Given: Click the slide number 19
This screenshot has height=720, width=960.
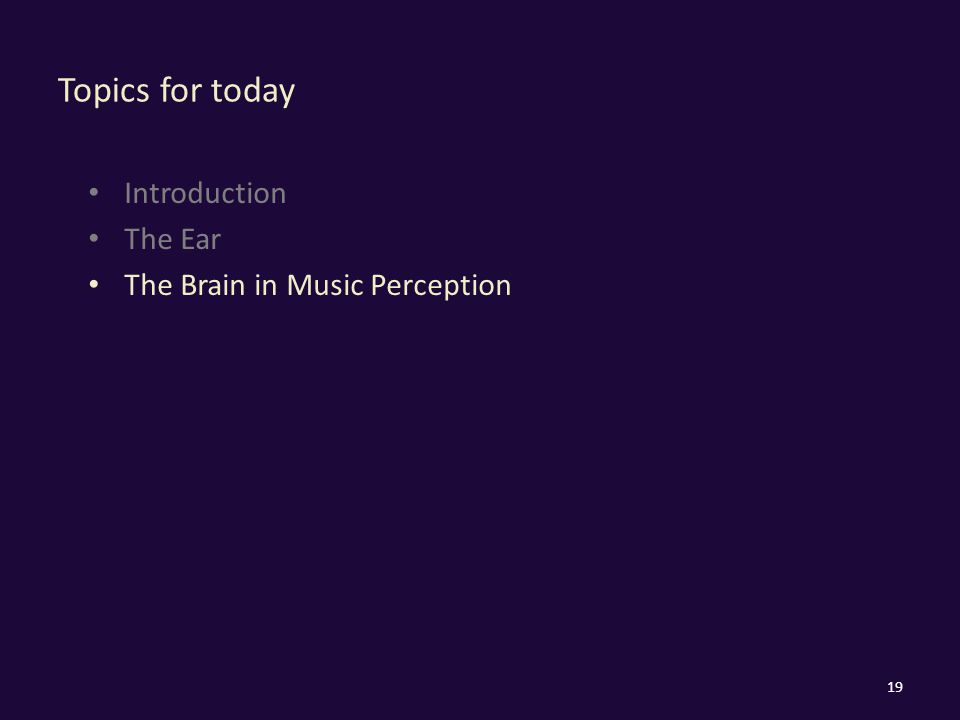Looking at the screenshot, I should click(x=894, y=687).
